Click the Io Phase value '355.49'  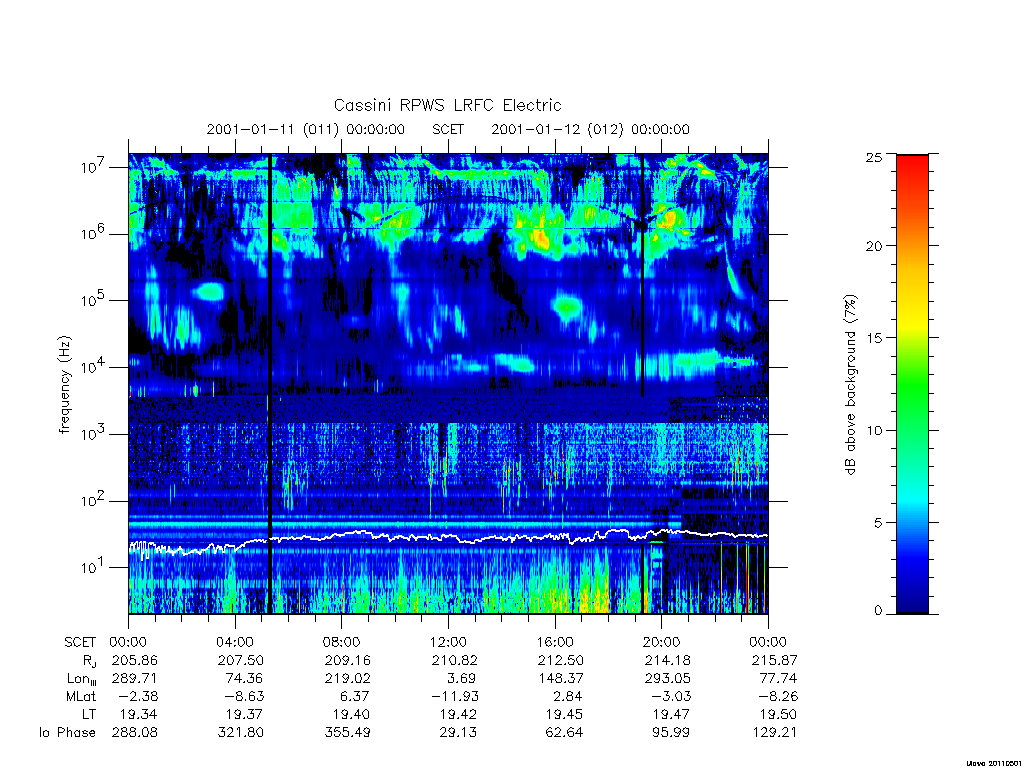click(x=347, y=733)
